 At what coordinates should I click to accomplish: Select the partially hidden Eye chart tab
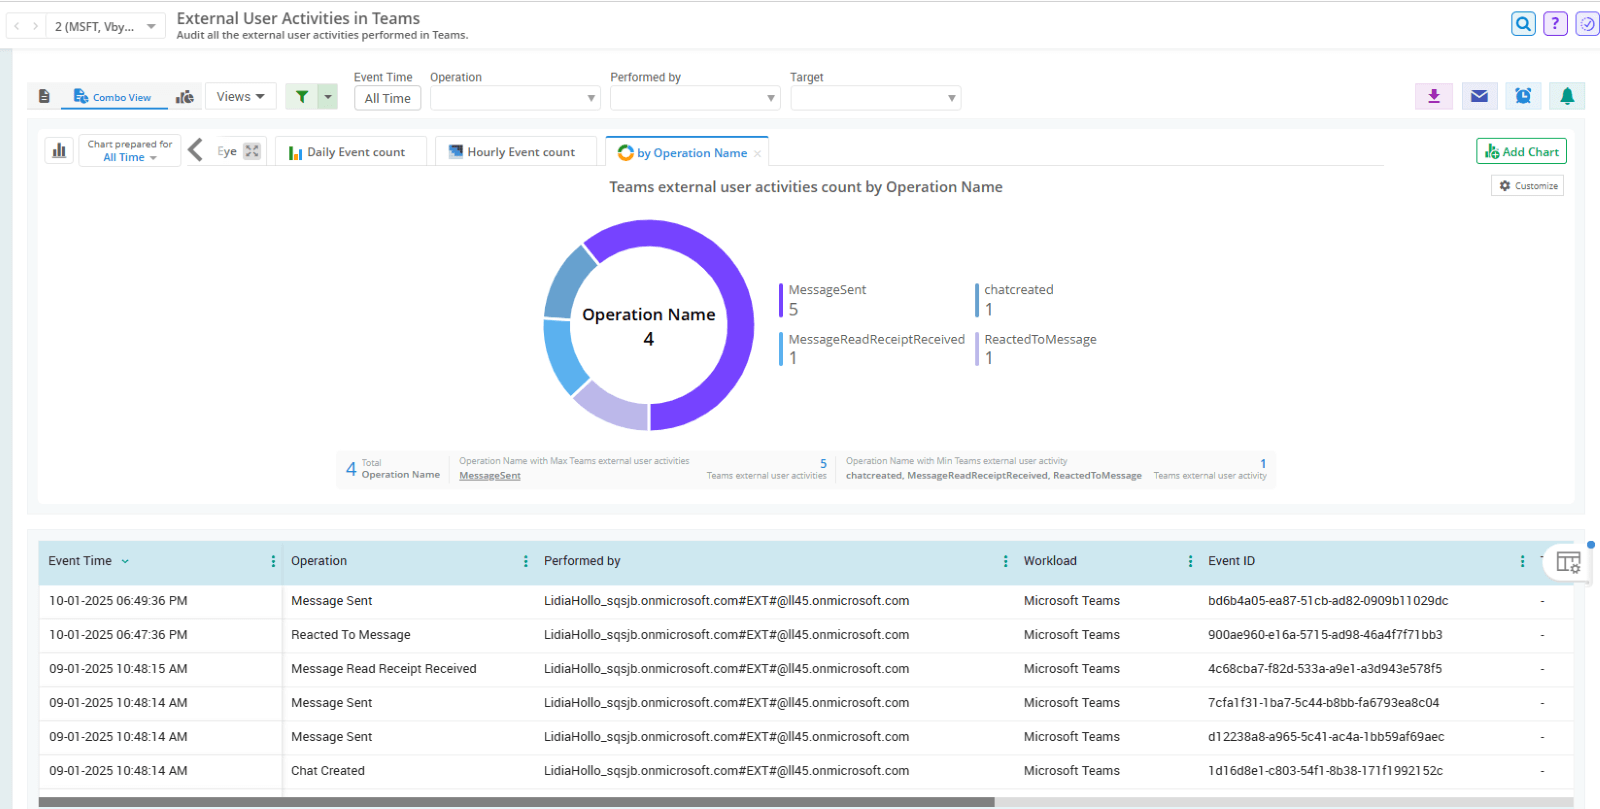click(227, 152)
